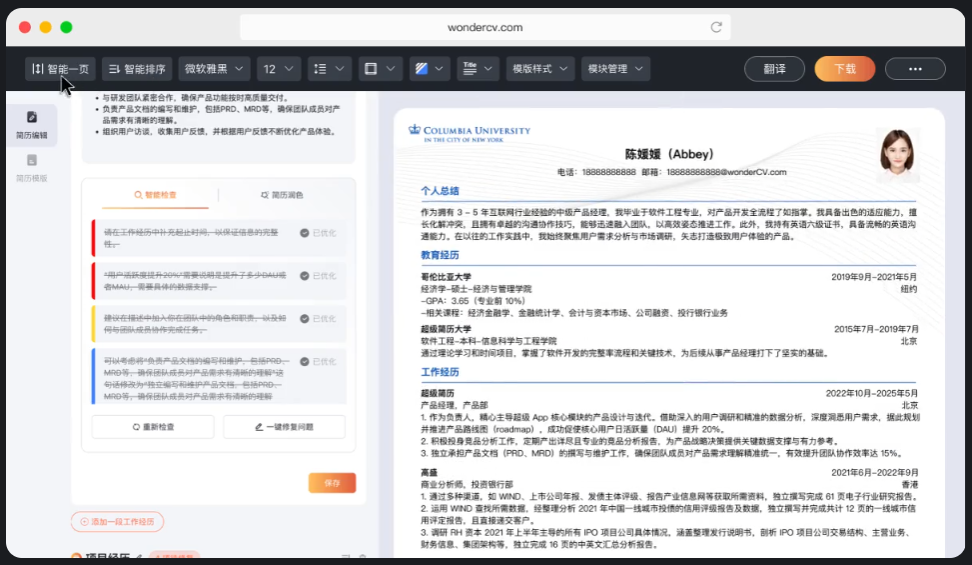
Task: Click the 智能排序 smart sort icon
Action: [114, 69]
